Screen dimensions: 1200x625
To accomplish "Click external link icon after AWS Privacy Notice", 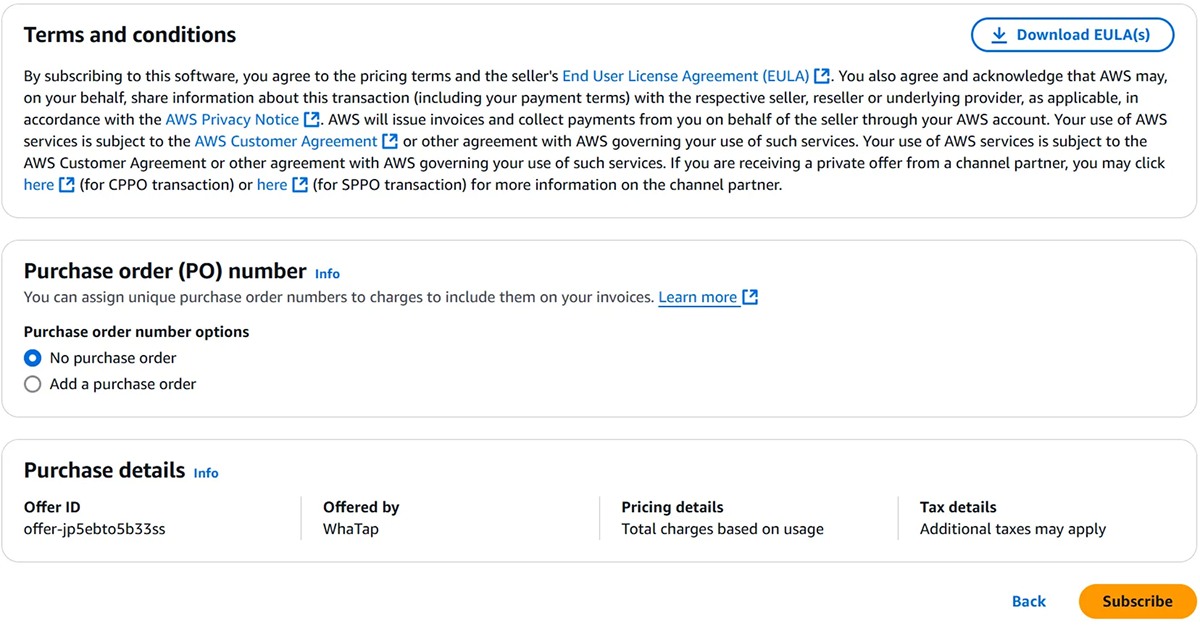I will coord(312,120).
